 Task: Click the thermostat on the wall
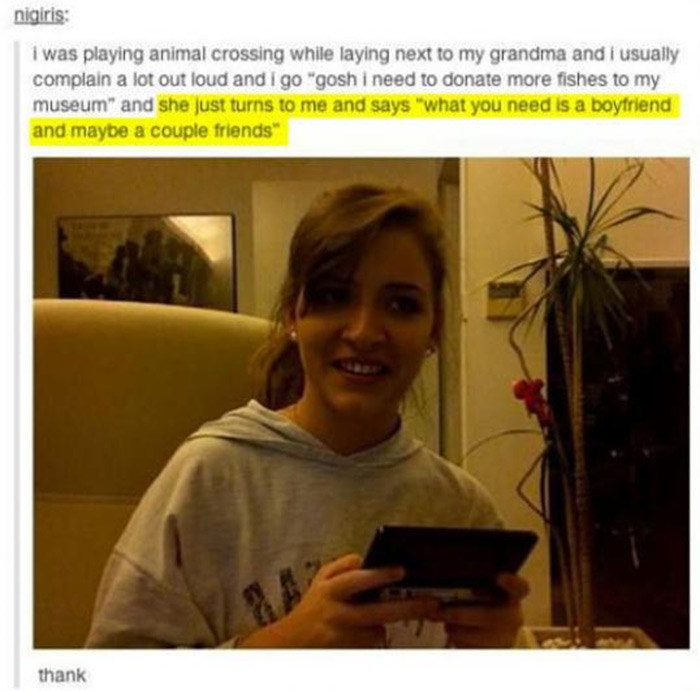pos(506,298)
